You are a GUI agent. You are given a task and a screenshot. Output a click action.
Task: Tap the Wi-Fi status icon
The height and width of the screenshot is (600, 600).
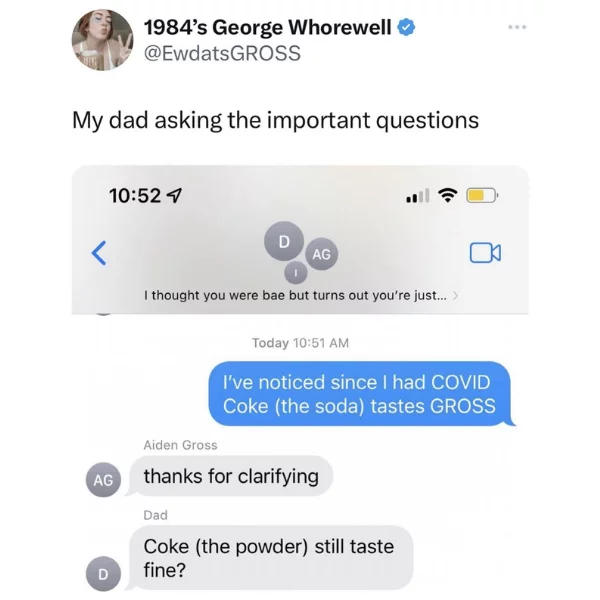point(448,195)
